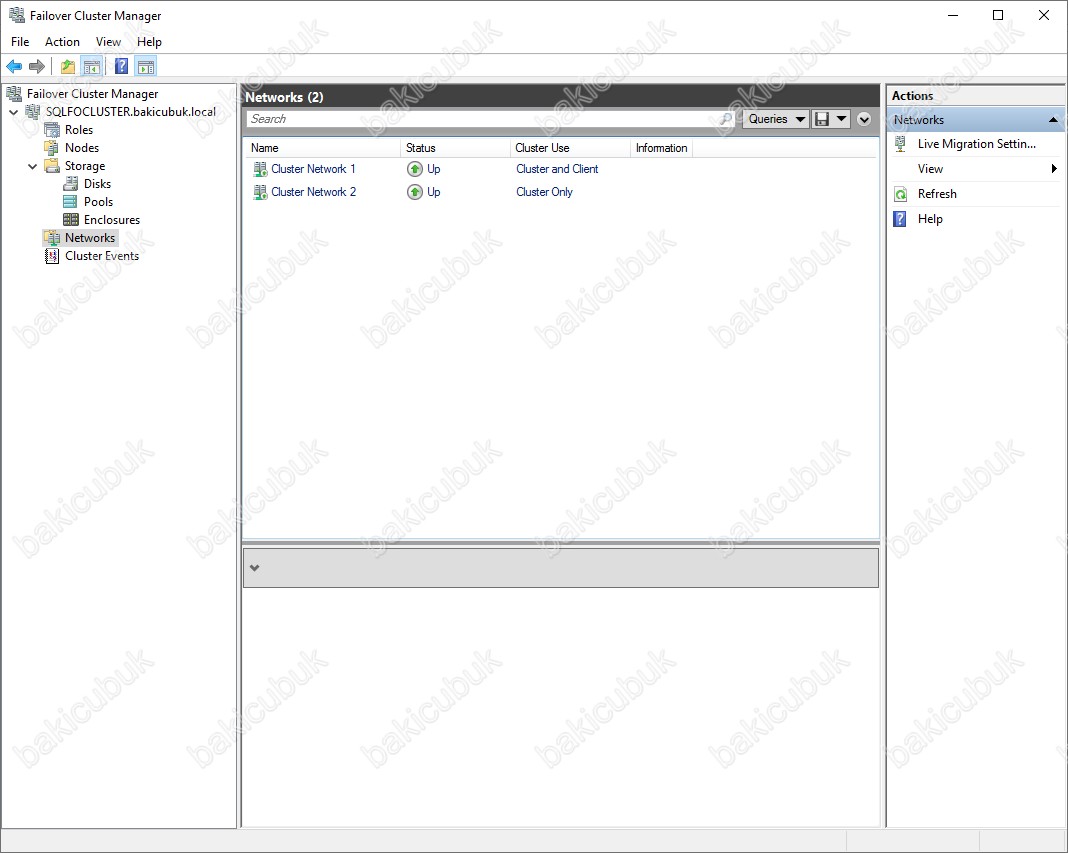Open the View menu in menu bar
The width and height of the screenshot is (1068, 853).
[108, 42]
